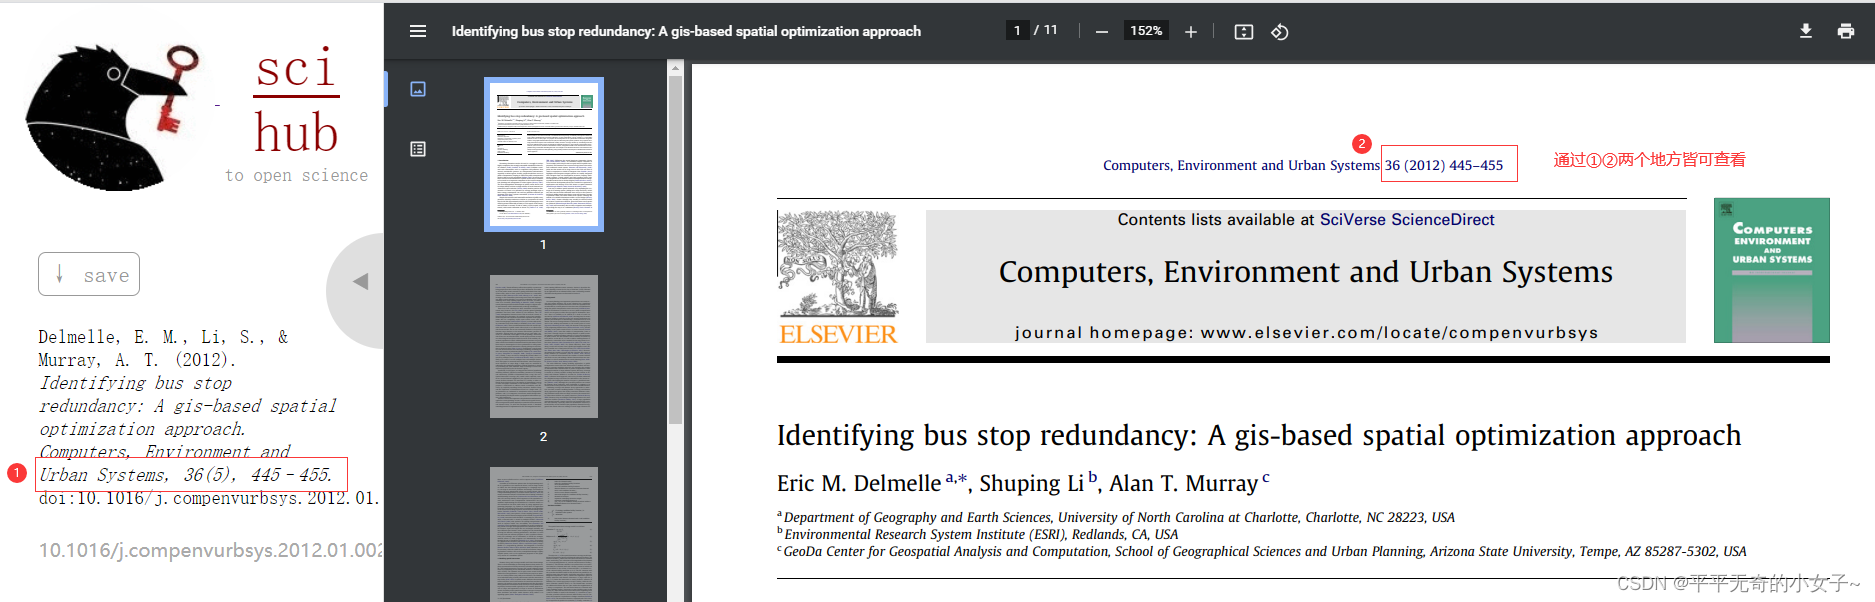
Task: Download the PDF file
Action: click(1806, 31)
